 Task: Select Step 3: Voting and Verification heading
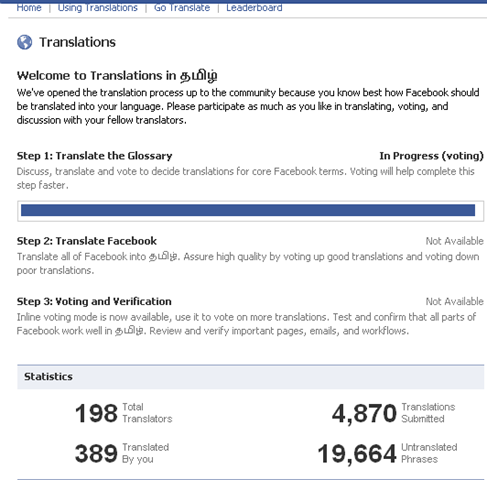tap(94, 301)
